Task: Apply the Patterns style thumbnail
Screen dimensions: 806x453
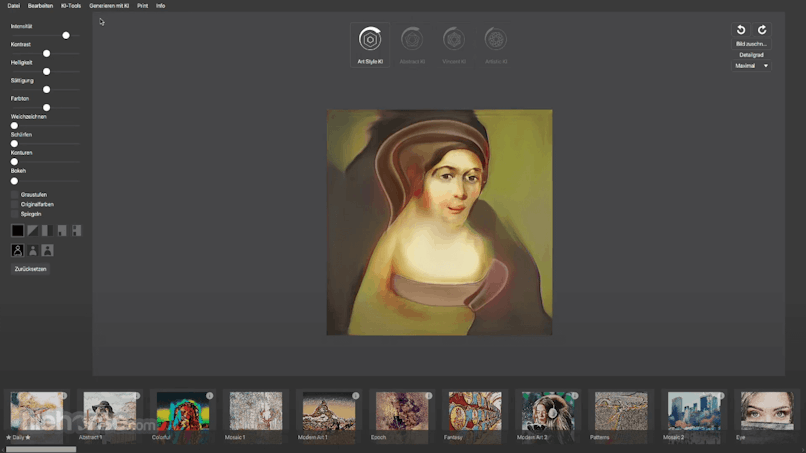Action: [620, 411]
